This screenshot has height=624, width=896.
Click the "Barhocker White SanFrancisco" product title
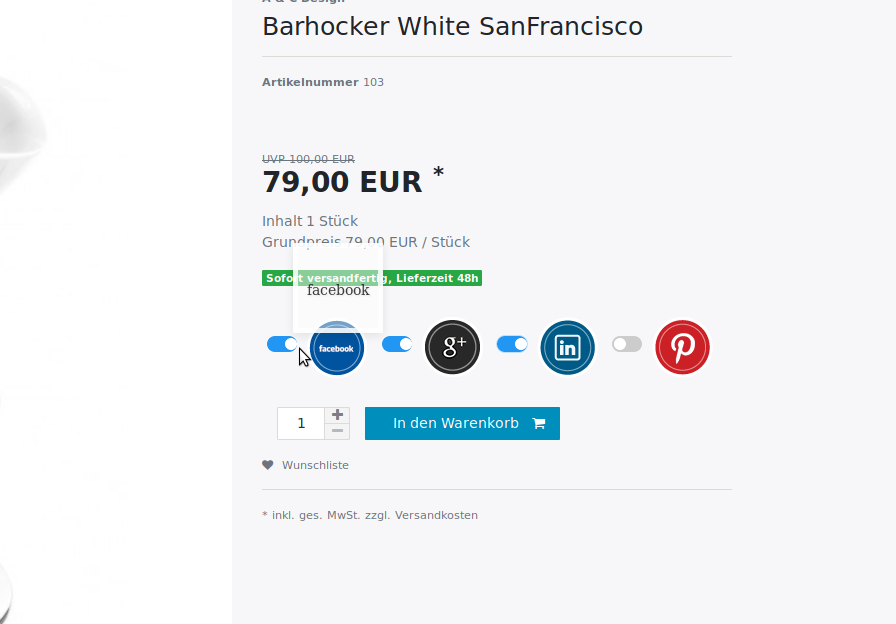(452, 26)
